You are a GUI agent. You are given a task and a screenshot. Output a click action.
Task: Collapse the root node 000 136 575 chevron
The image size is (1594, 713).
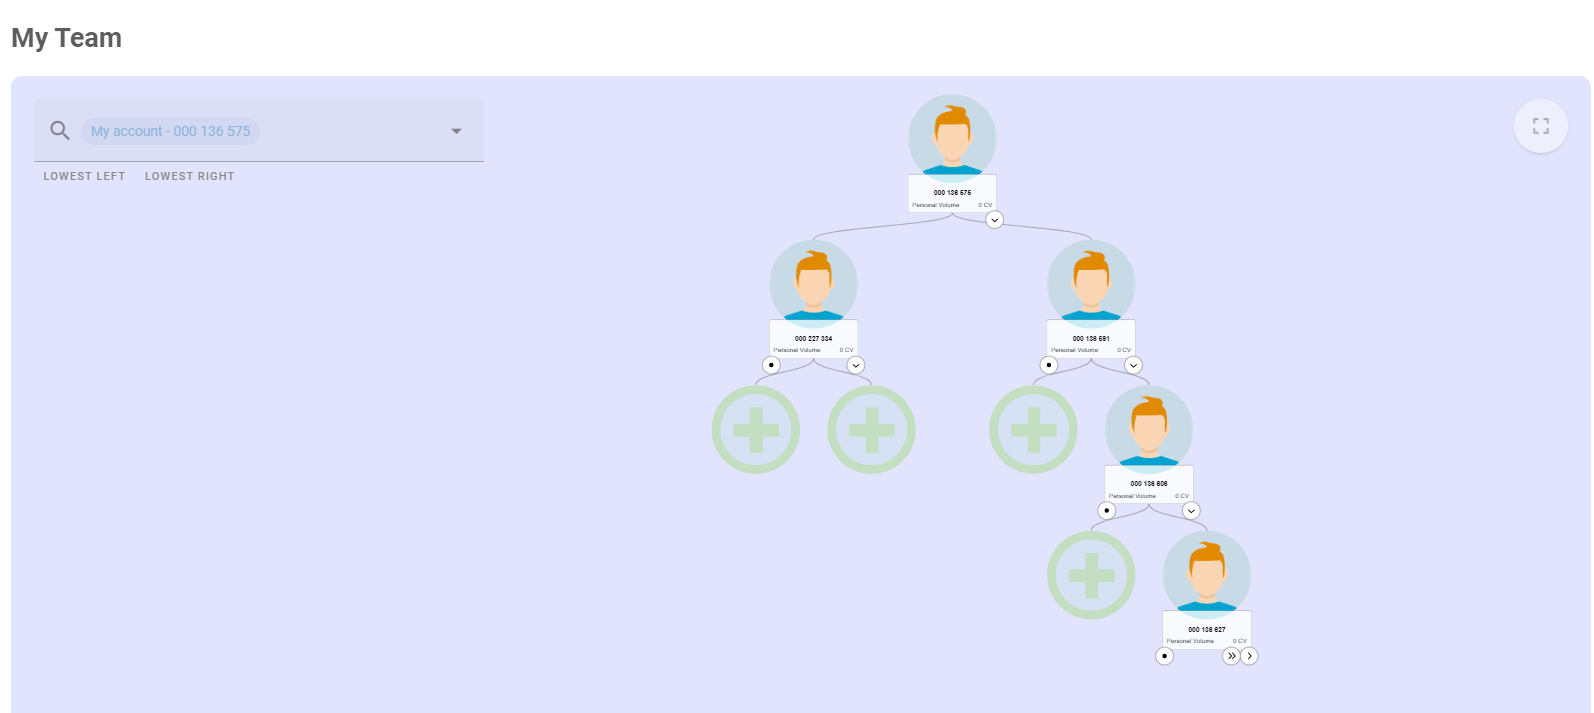tap(994, 220)
